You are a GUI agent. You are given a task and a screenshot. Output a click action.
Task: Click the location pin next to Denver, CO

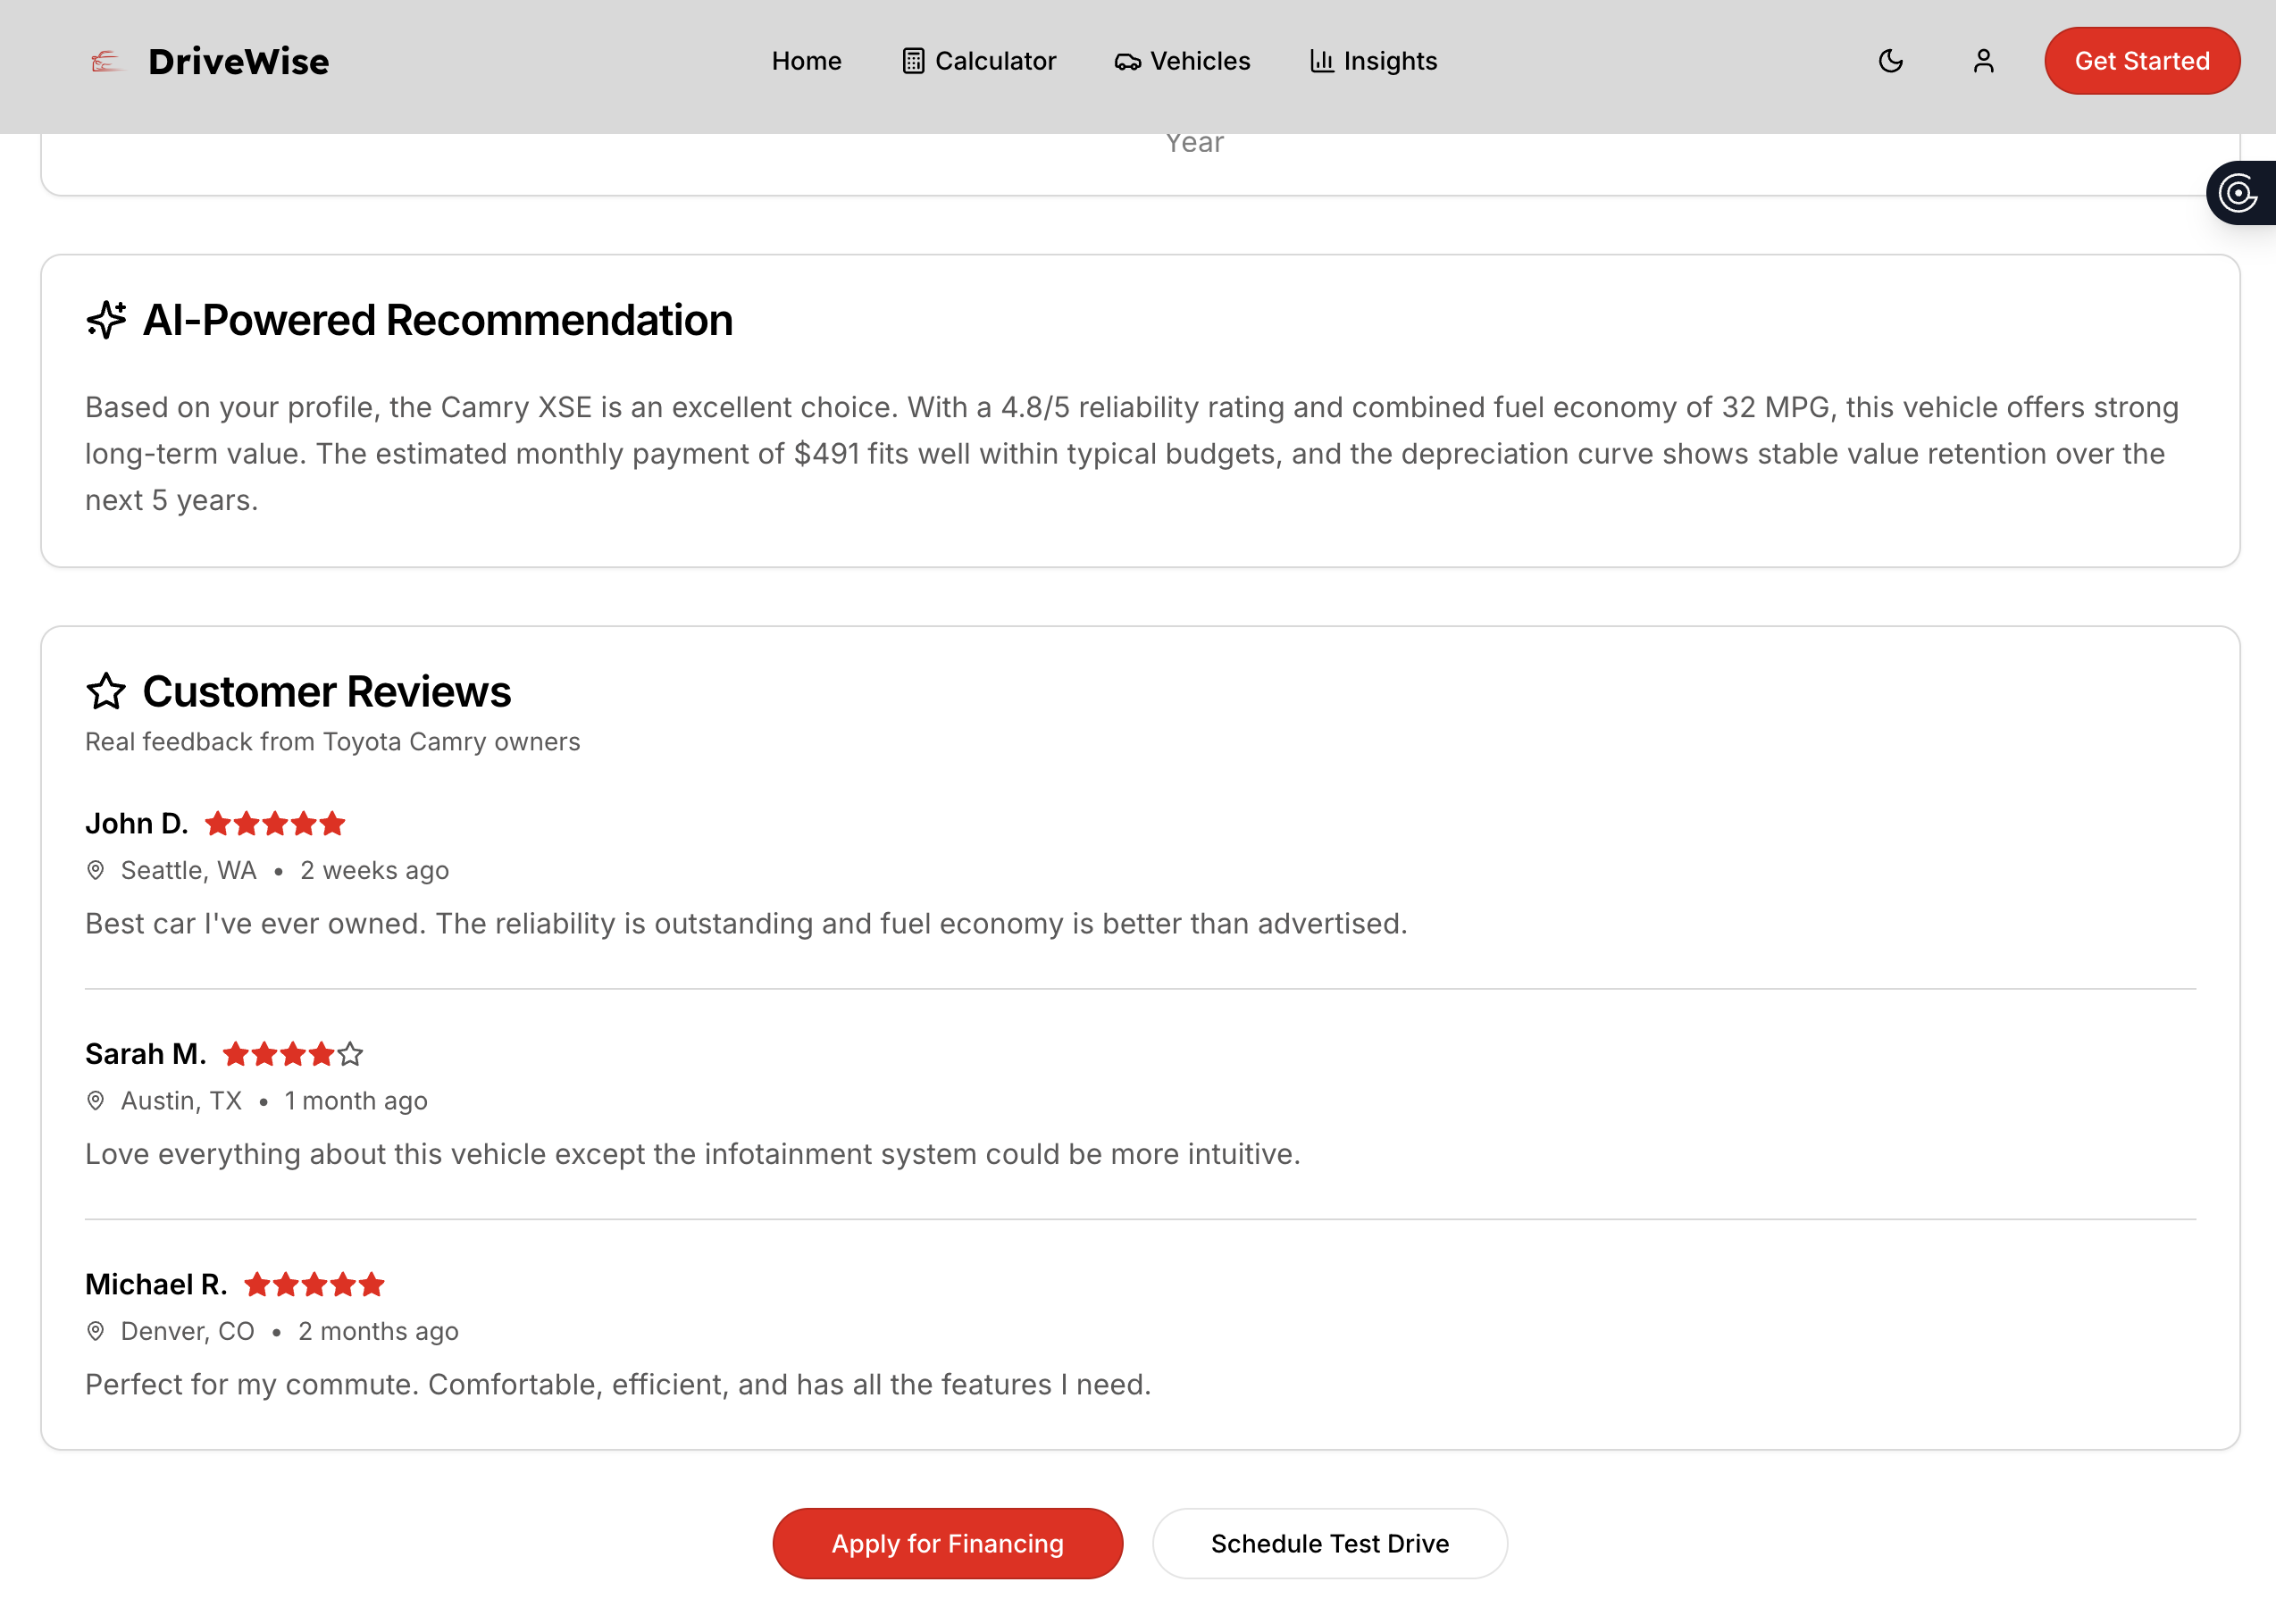[96, 1331]
